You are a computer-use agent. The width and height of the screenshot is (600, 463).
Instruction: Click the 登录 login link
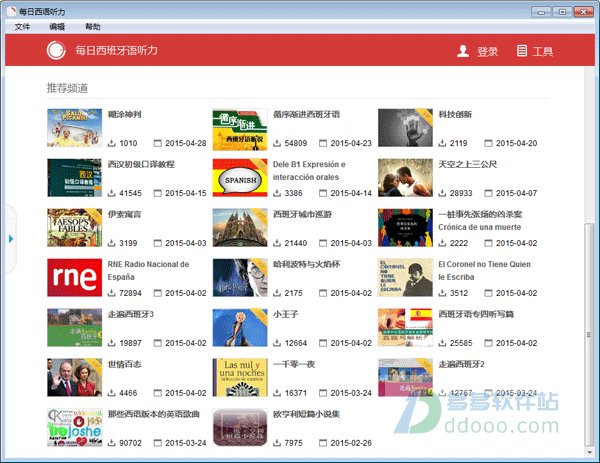point(488,51)
